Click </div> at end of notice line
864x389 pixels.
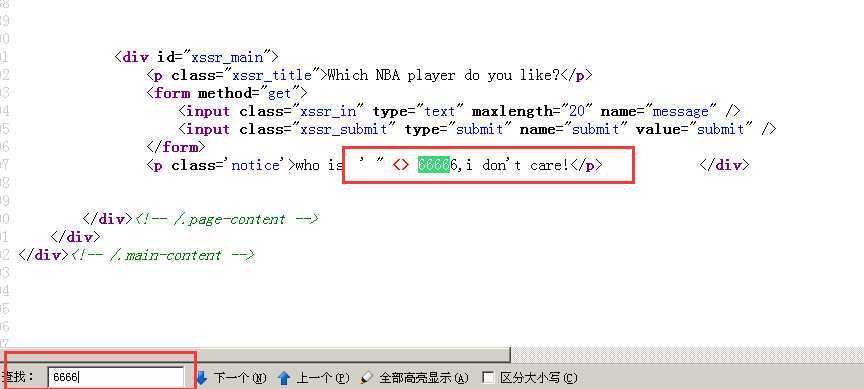point(725,165)
